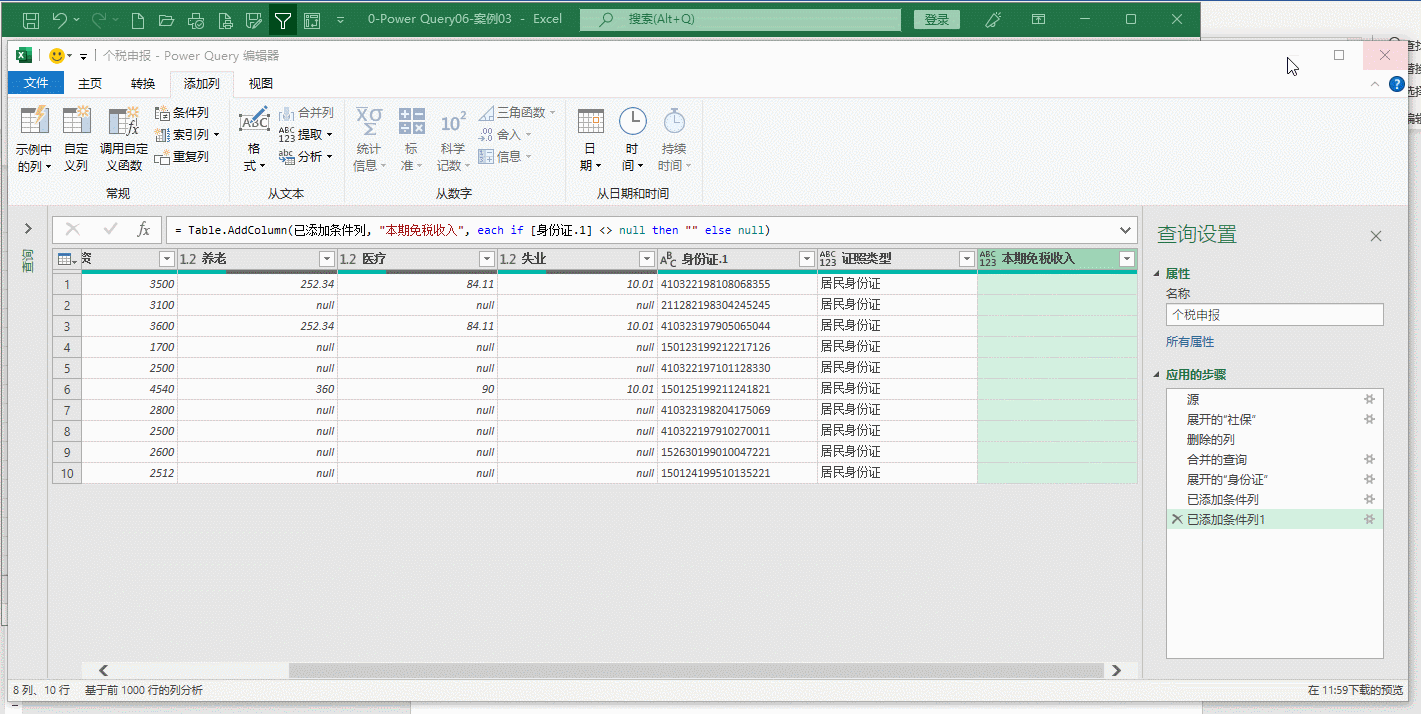
Task: Click the query name field 个税申报
Action: click(1274, 315)
